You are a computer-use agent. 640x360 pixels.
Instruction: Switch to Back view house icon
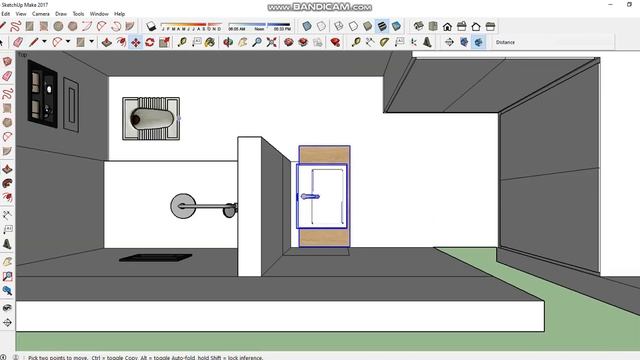(x=476, y=27)
